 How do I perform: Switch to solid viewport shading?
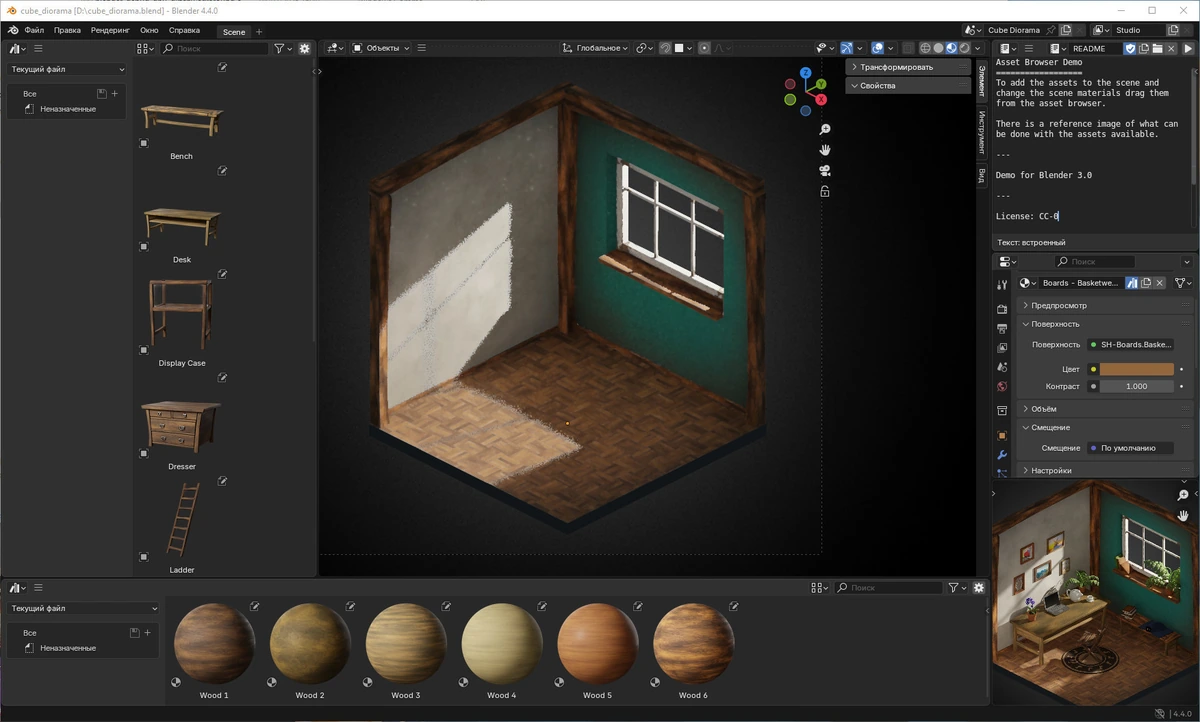tap(938, 48)
